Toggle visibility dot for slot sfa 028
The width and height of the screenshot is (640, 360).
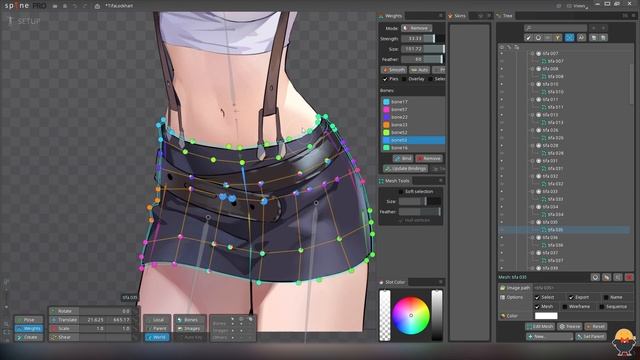[502, 146]
